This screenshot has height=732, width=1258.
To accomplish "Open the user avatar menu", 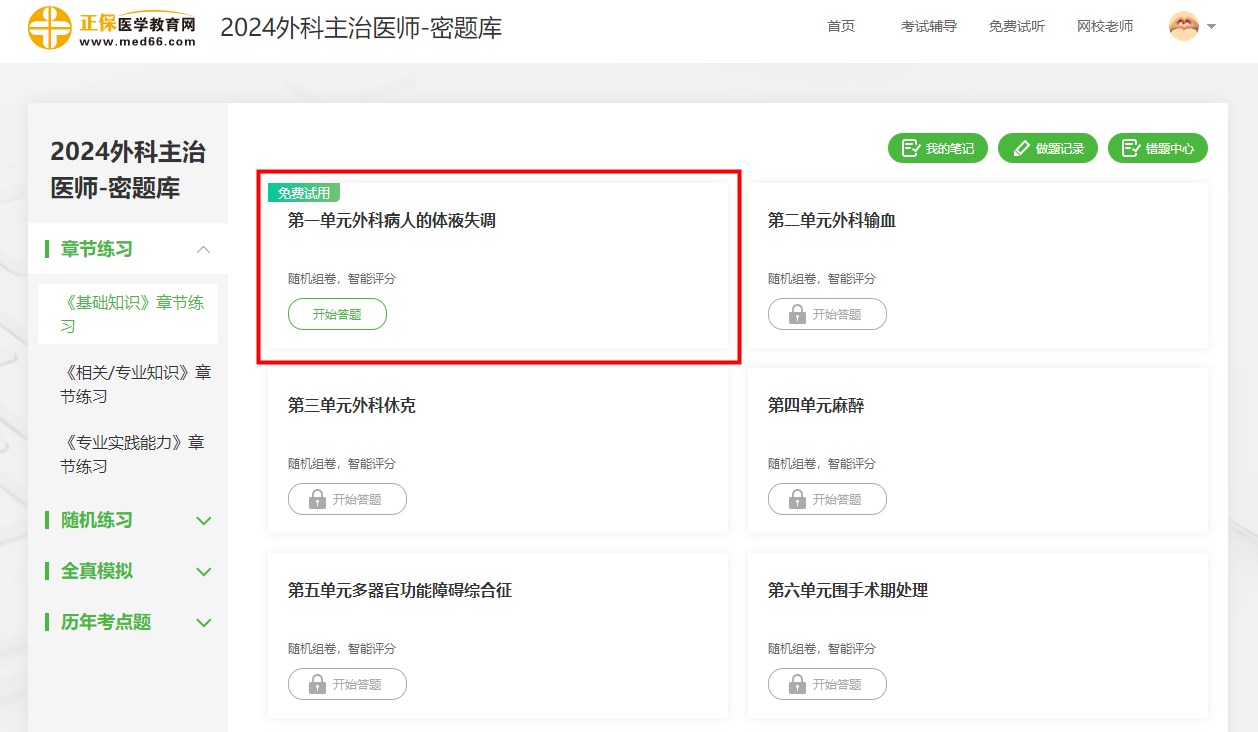I will pyautogui.click(x=1192, y=27).
